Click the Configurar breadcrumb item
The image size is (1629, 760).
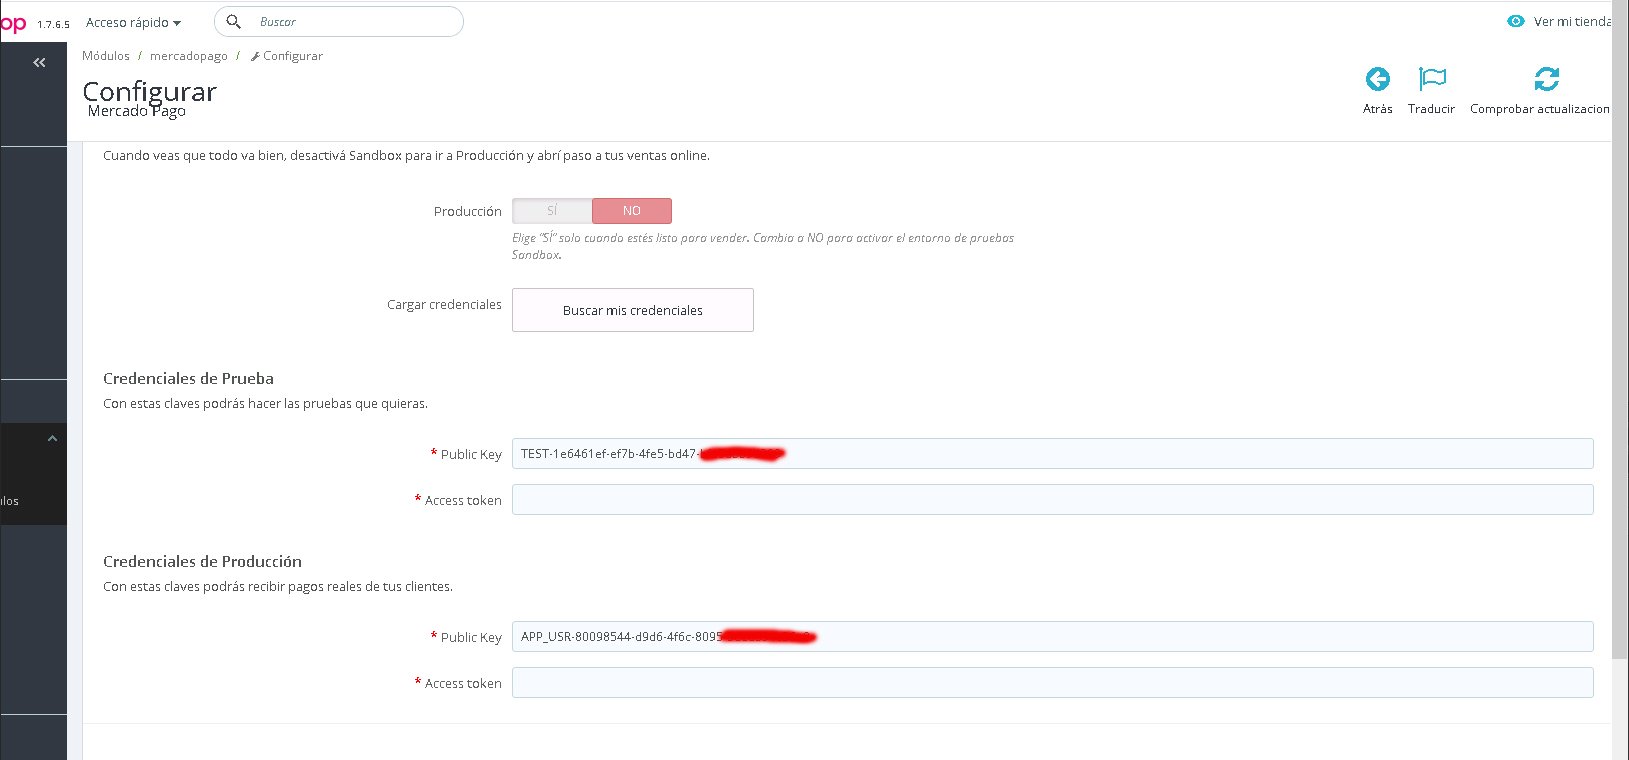tap(287, 56)
